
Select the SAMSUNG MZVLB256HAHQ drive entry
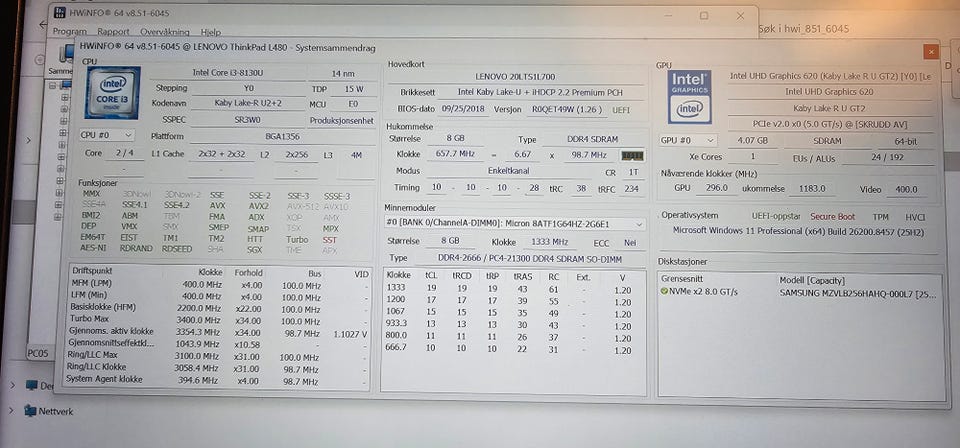[x=858, y=293]
